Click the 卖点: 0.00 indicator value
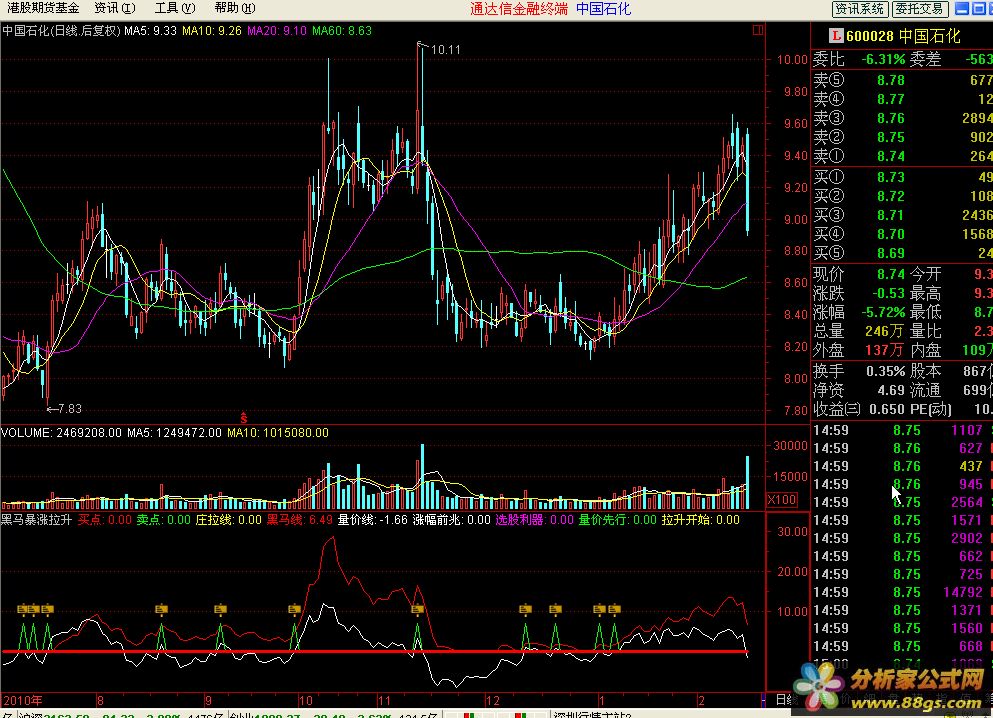The width and height of the screenshot is (993, 718). [163, 520]
